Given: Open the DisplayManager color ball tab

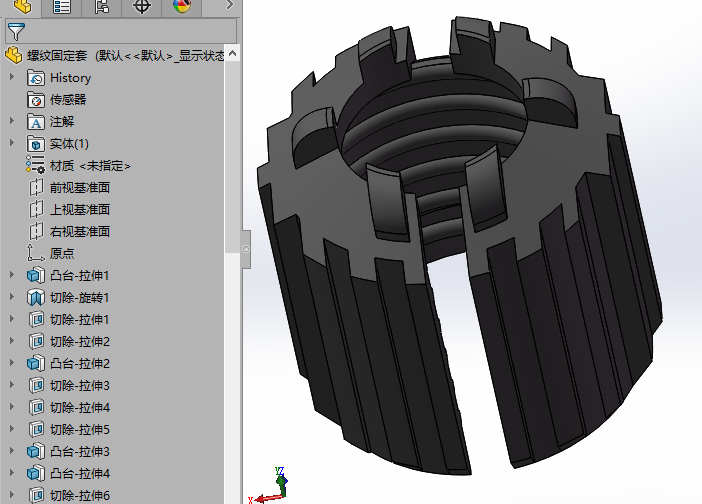Looking at the screenshot, I should (181, 6).
